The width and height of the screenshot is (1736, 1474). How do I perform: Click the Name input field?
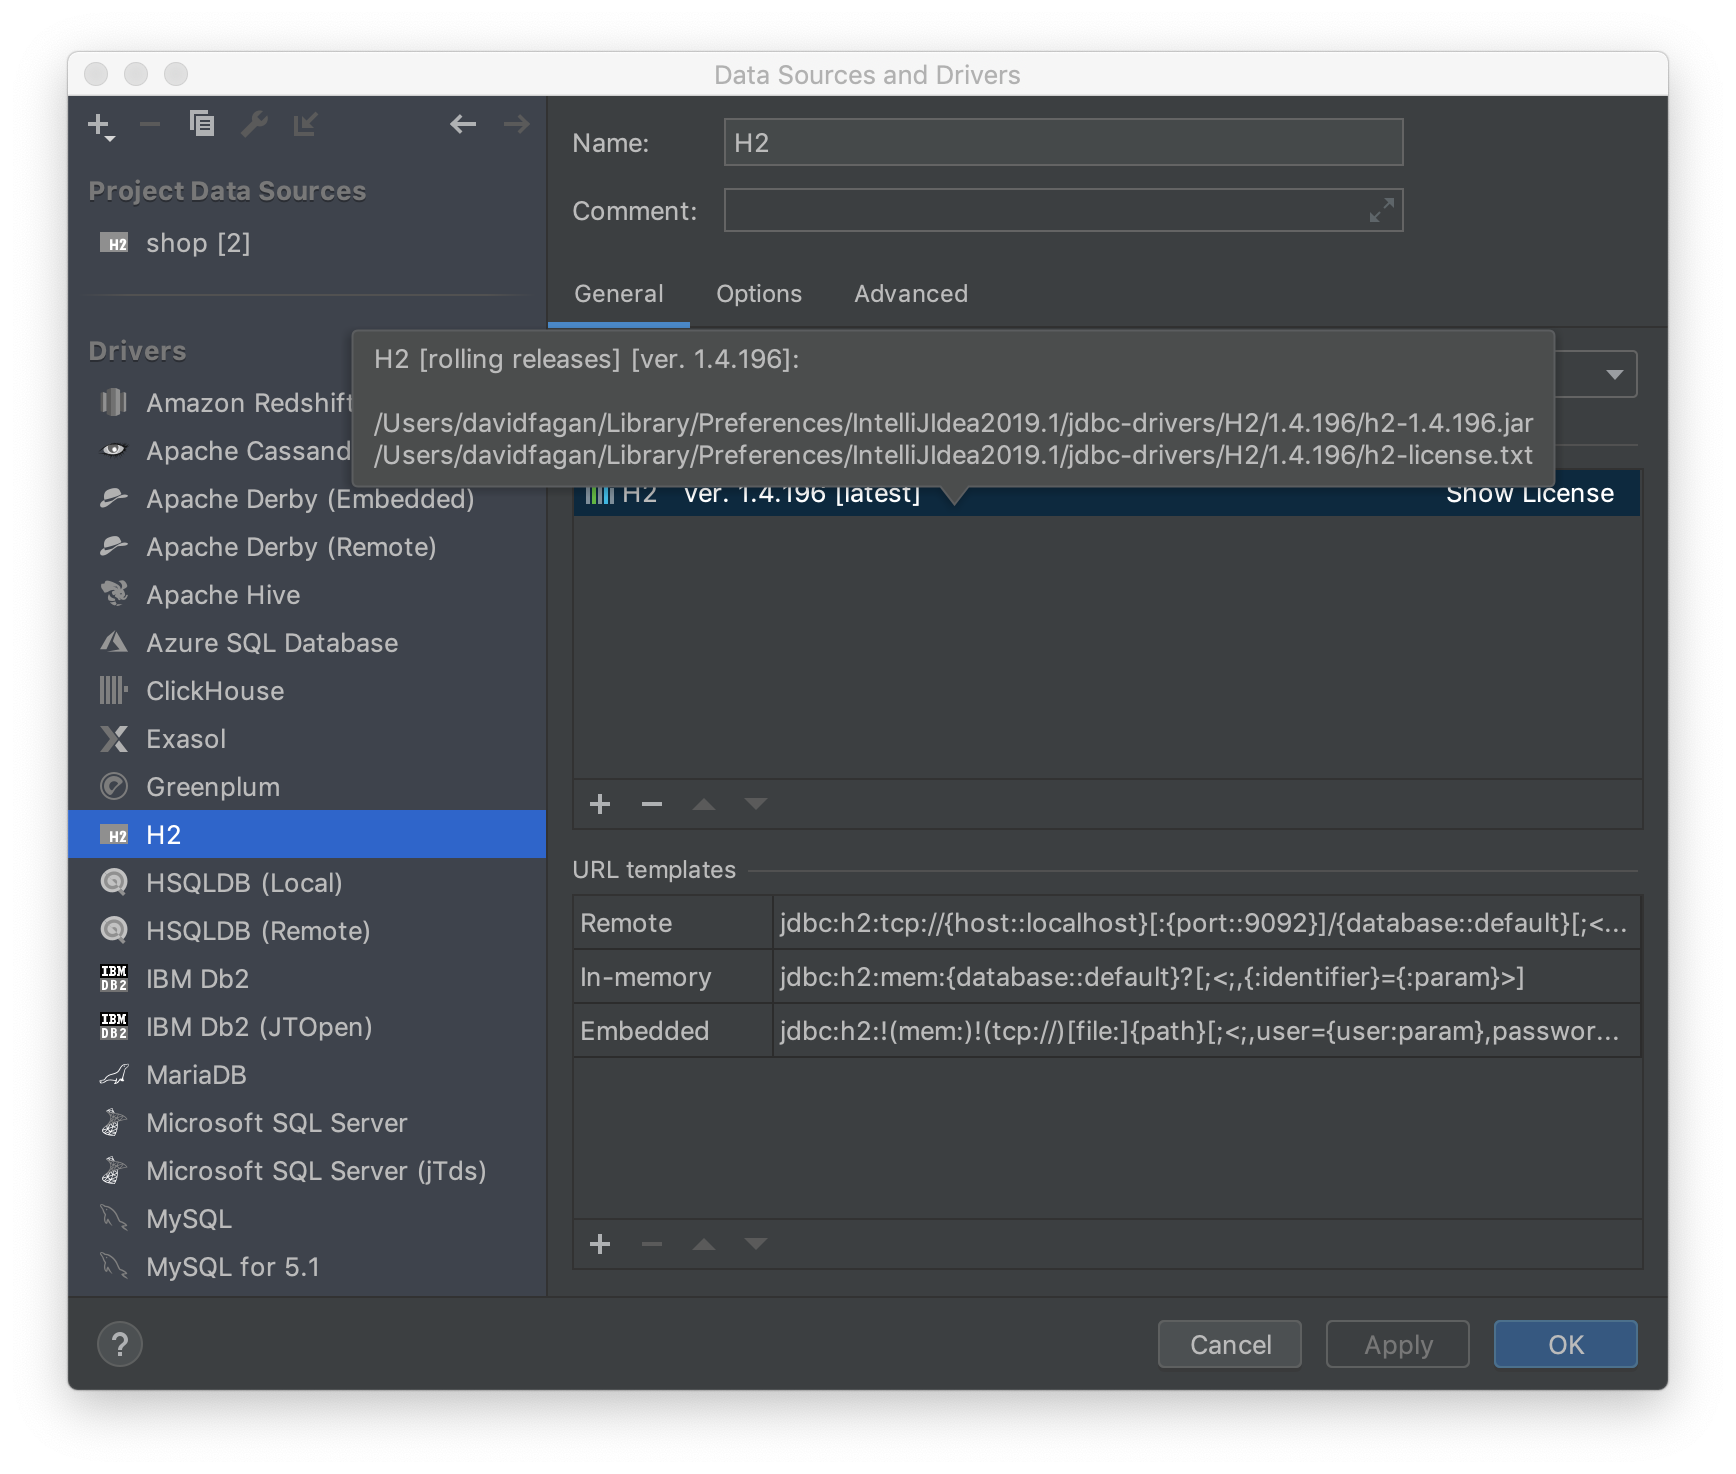click(1063, 142)
